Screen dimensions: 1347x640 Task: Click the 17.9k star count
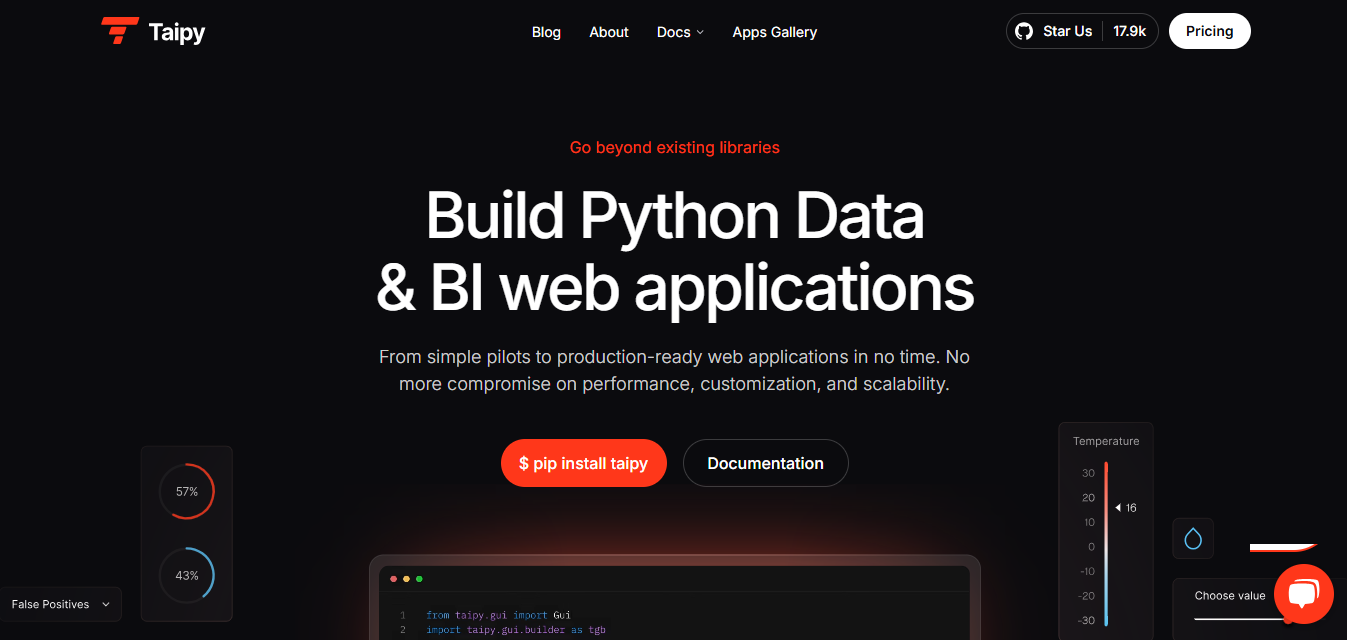[x=1130, y=31]
